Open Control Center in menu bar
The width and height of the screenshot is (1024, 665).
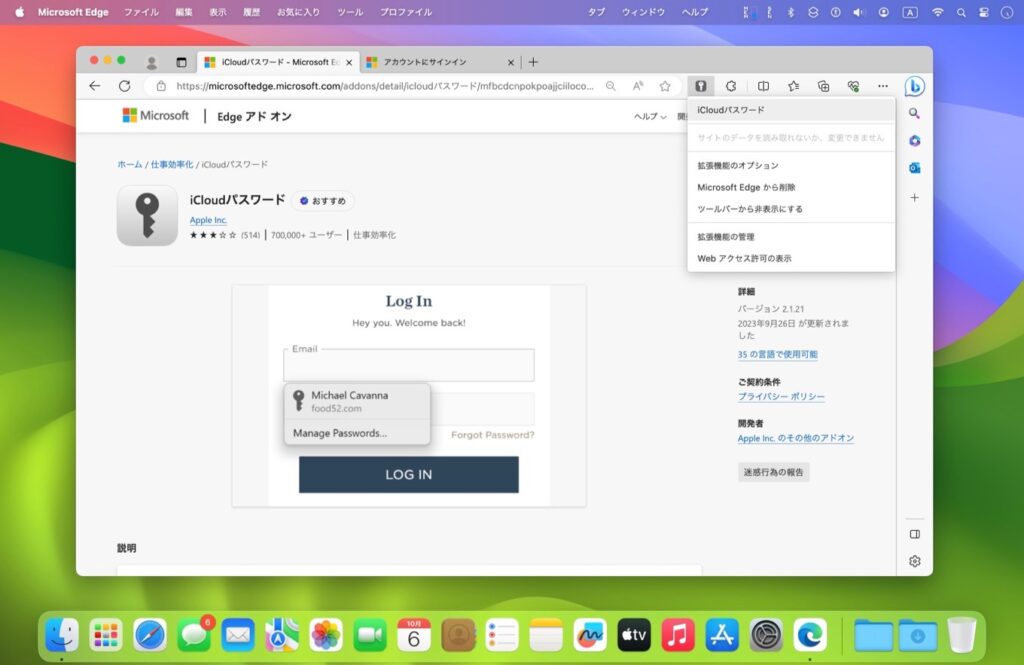point(984,12)
